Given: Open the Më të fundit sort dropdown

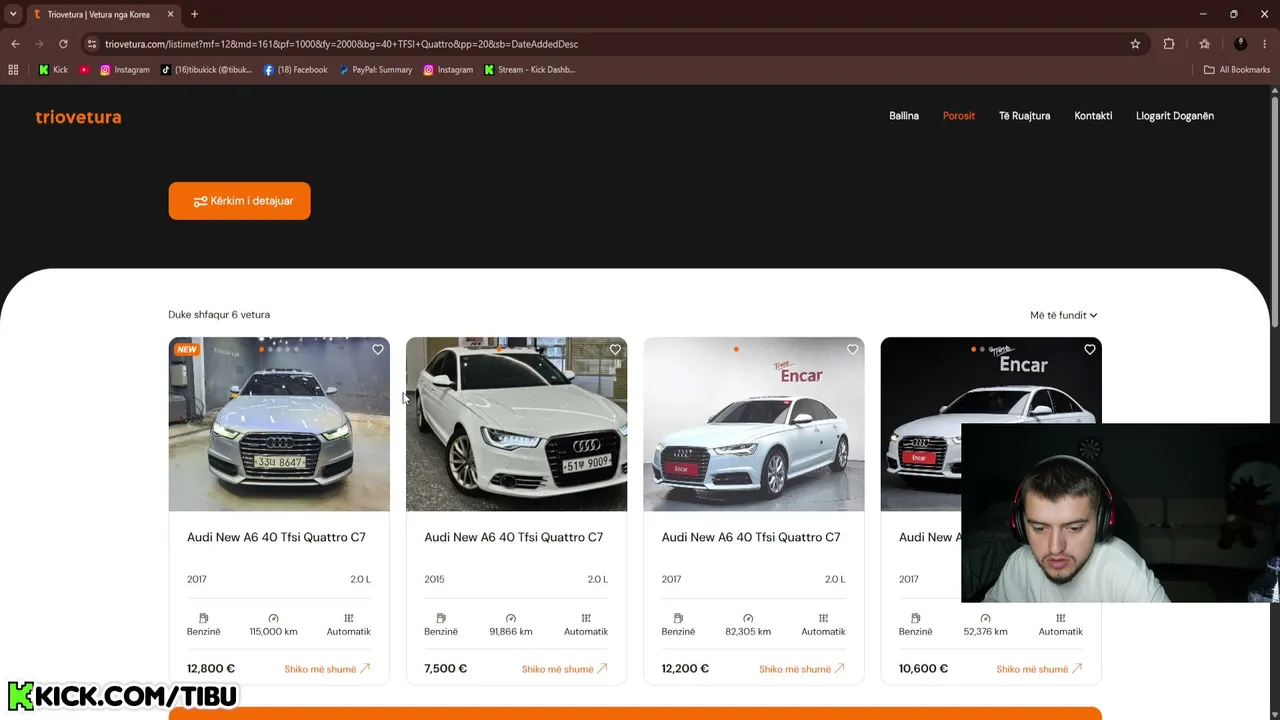Looking at the screenshot, I should coord(1063,315).
